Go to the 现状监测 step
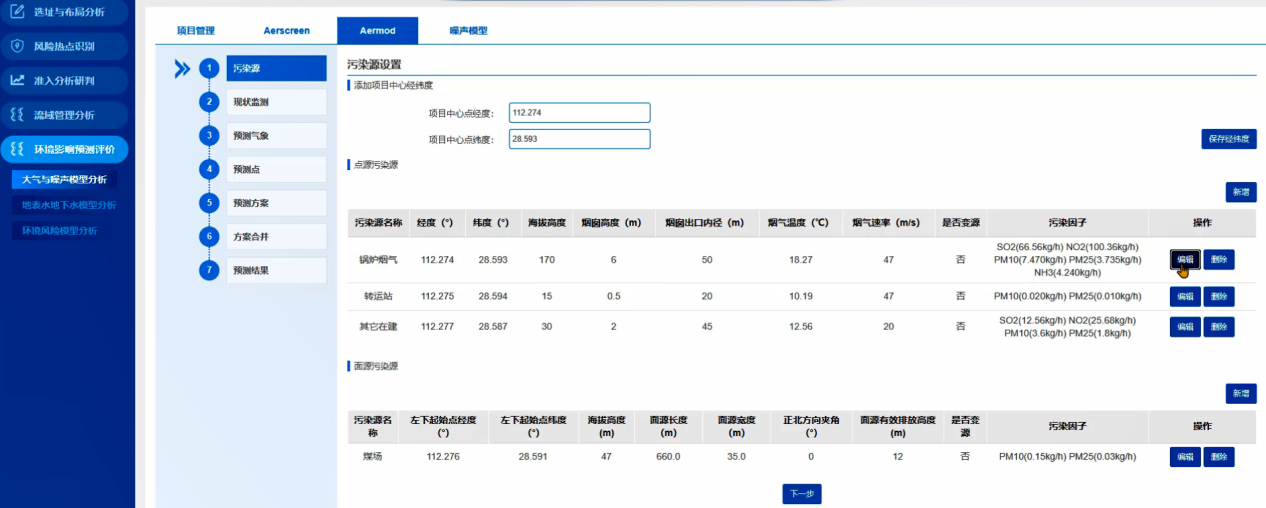 coord(276,102)
